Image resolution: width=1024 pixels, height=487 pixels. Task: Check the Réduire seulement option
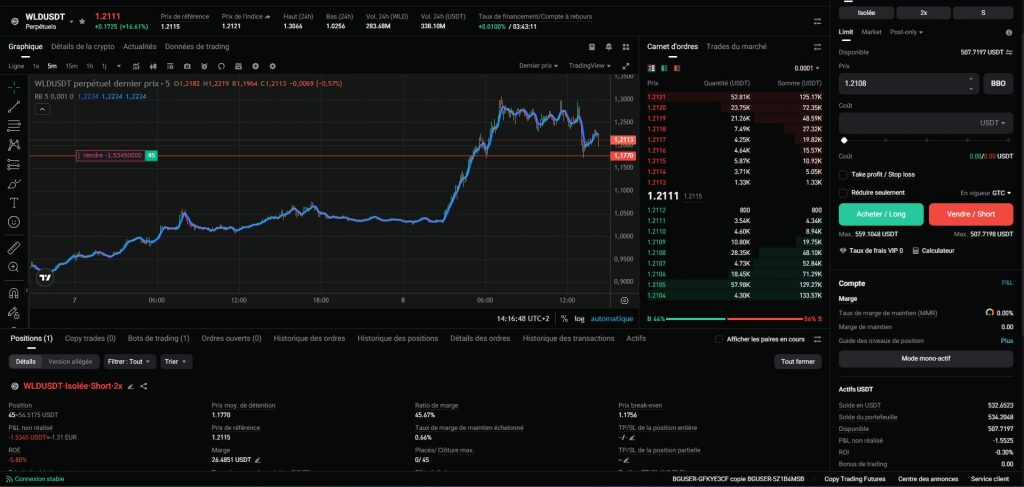844,192
